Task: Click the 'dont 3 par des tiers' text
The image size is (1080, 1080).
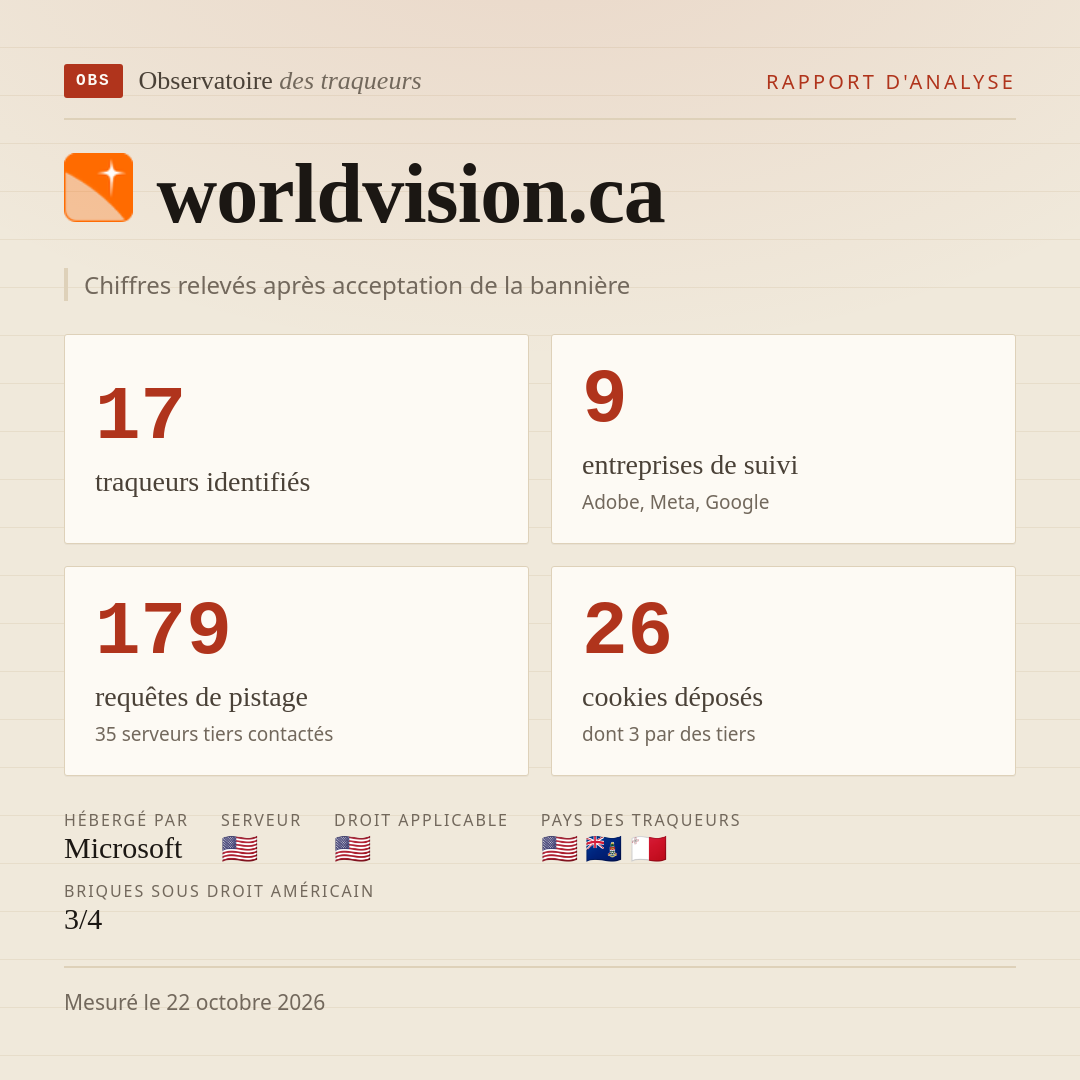Action: coord(668,734)
